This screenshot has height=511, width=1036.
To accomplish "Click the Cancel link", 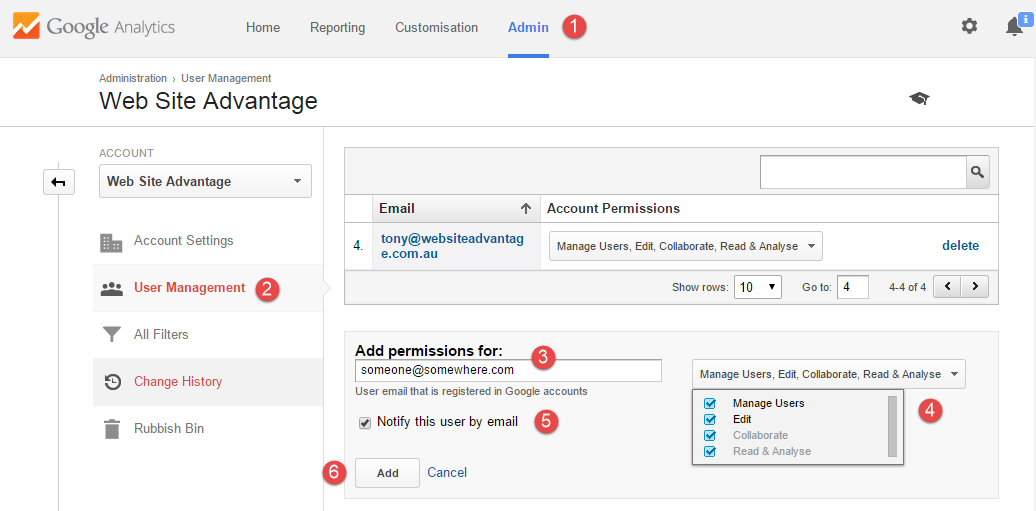I will (x=447, y=473).
